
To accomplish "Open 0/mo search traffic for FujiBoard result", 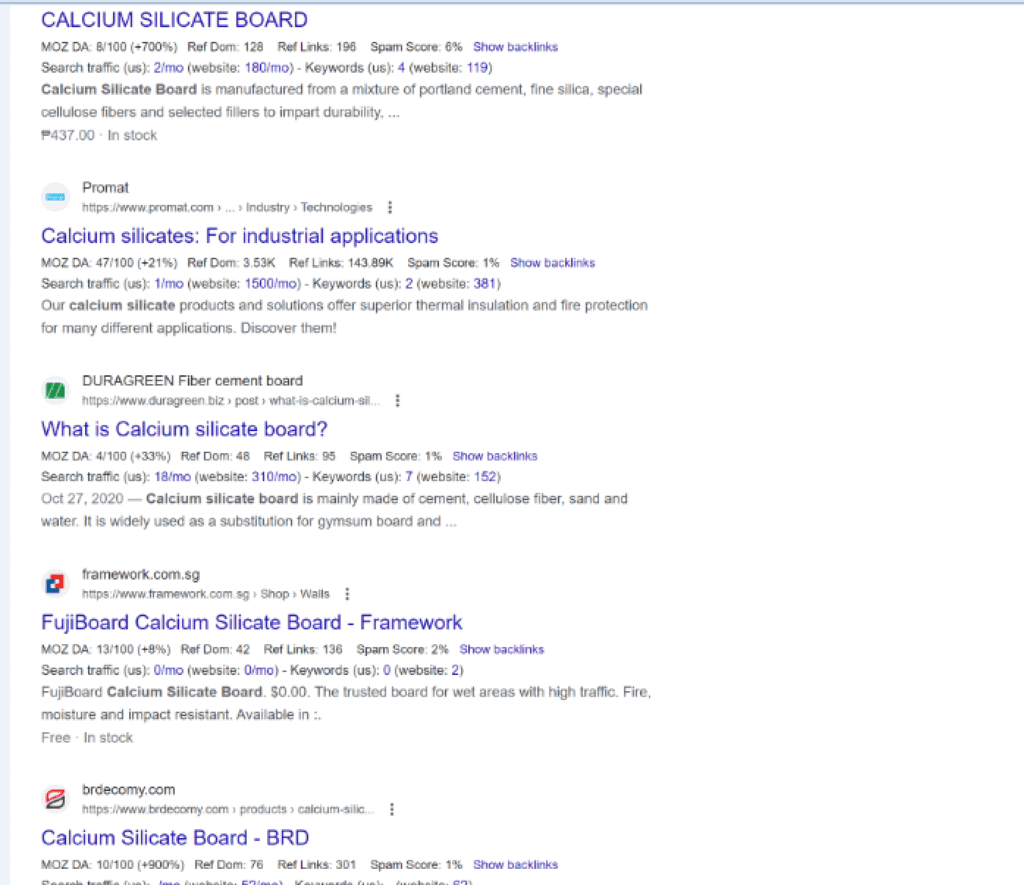I will pos(168,670).
